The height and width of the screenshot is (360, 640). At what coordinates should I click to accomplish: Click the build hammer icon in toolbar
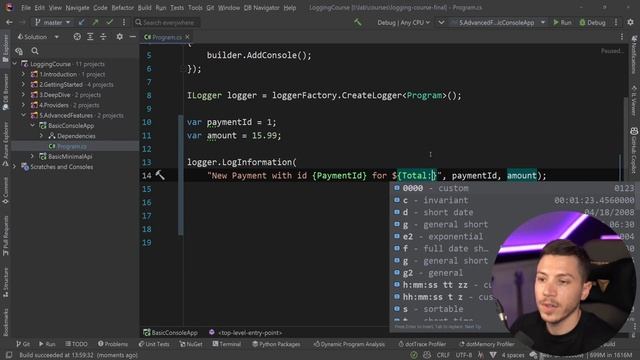coord(358,22)
